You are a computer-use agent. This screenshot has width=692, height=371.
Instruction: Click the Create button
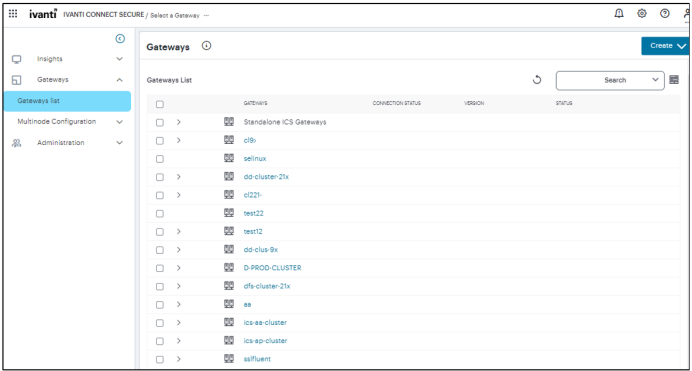(x=665, y=46)
